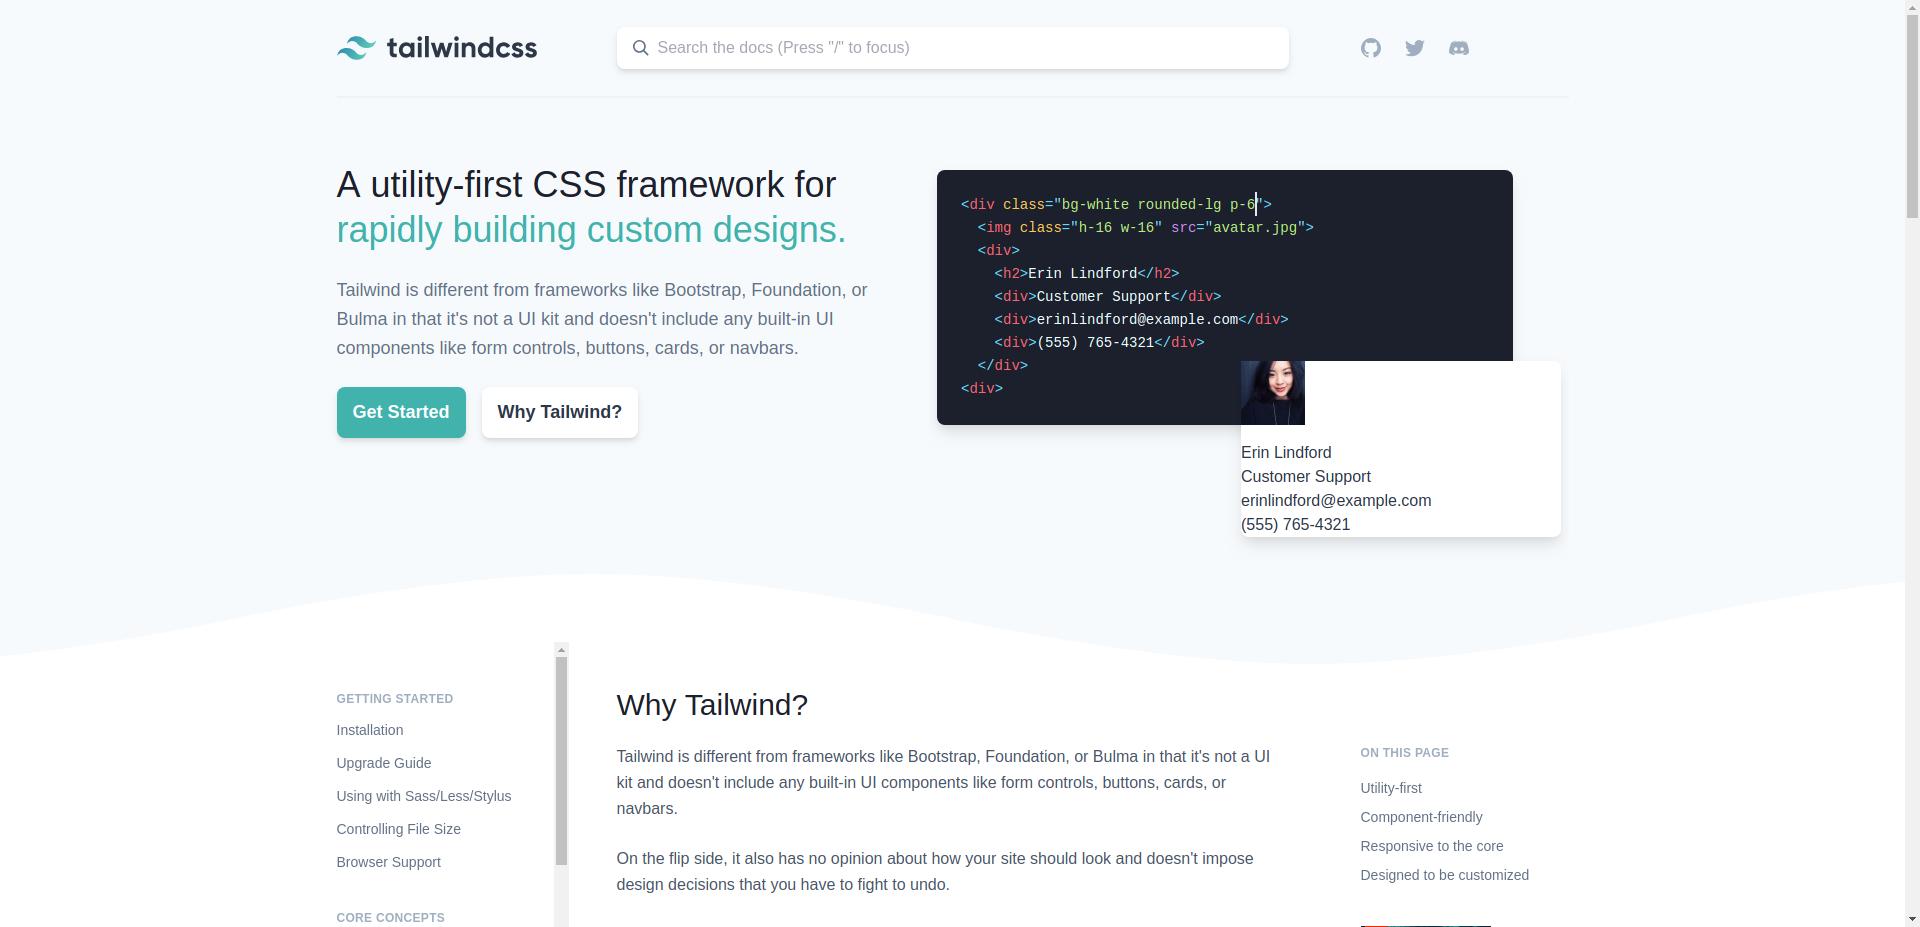Click the Why Tailwind? article heading

pyautogui.click(x=712, y=705)
